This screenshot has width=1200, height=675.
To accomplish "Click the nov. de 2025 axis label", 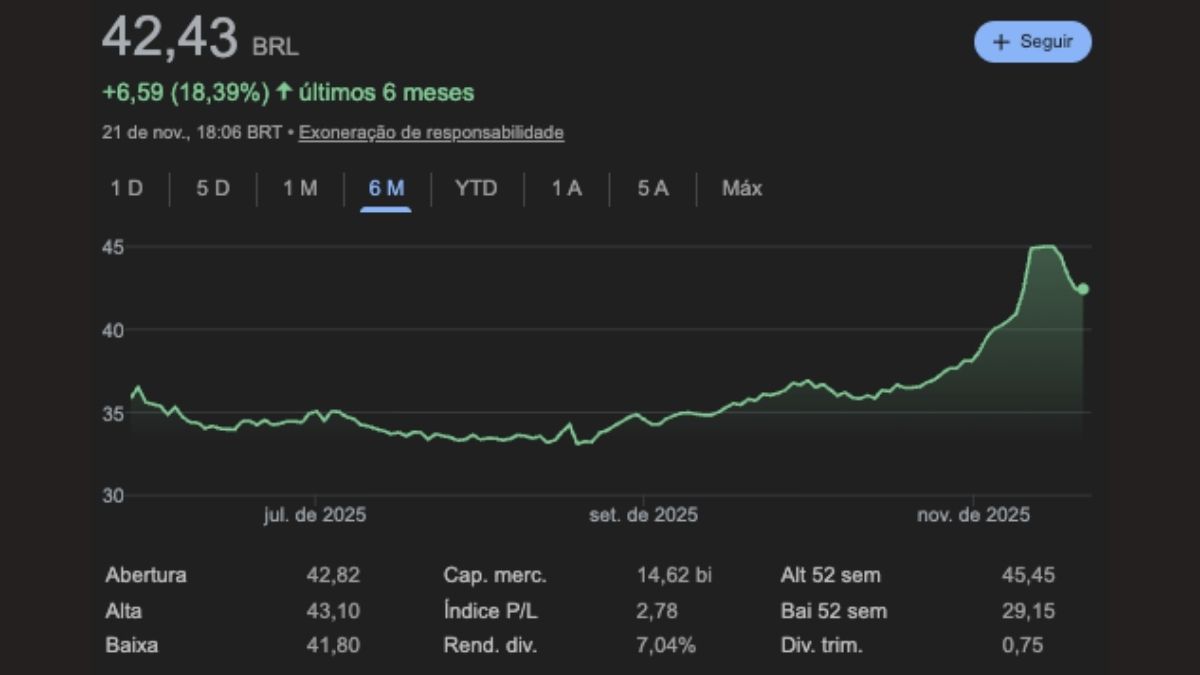I will tap(973, 515).
